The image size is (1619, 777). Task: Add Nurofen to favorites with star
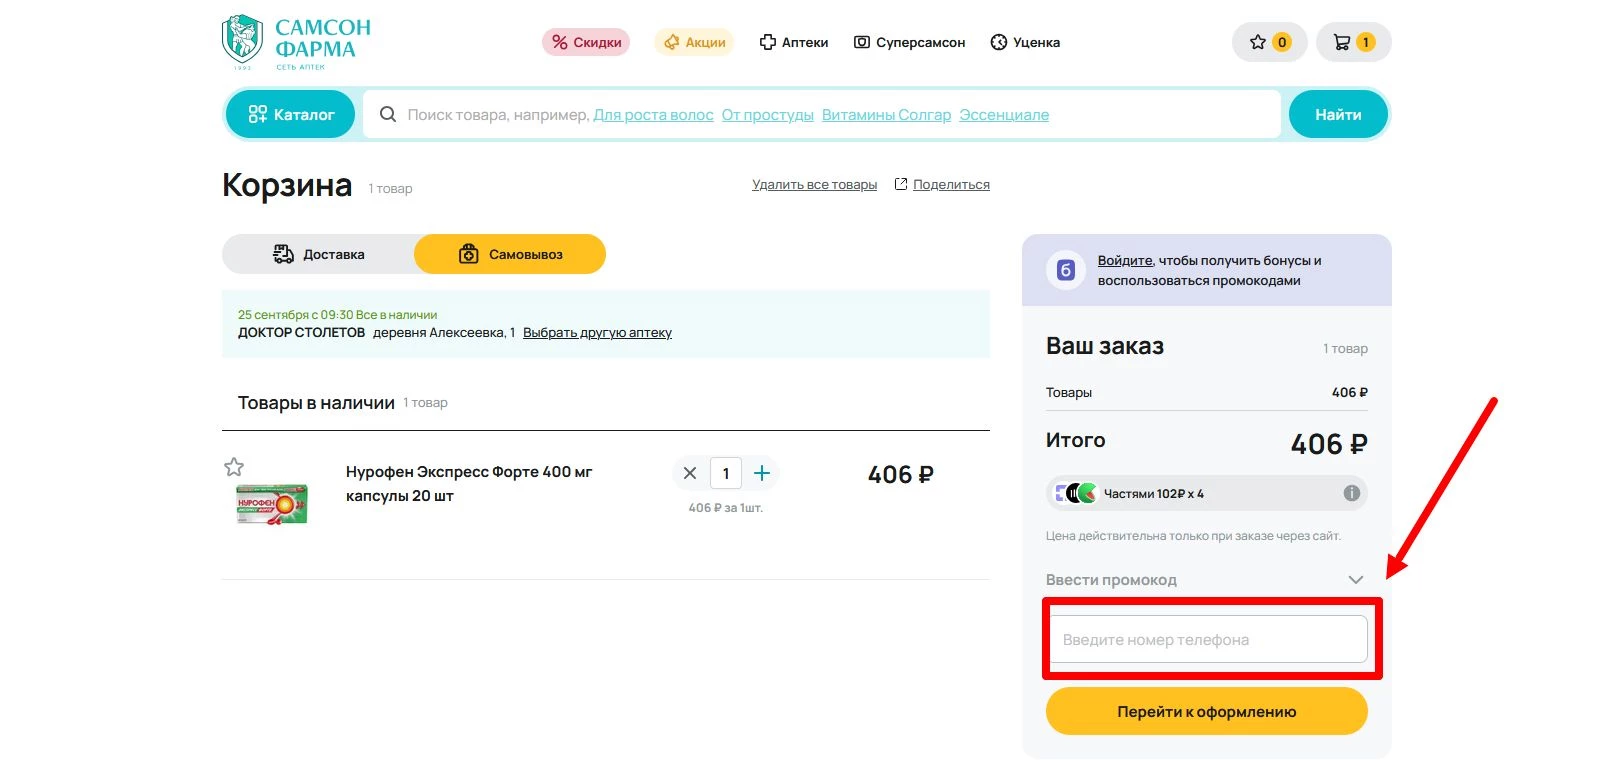click(x=234, y=467)
